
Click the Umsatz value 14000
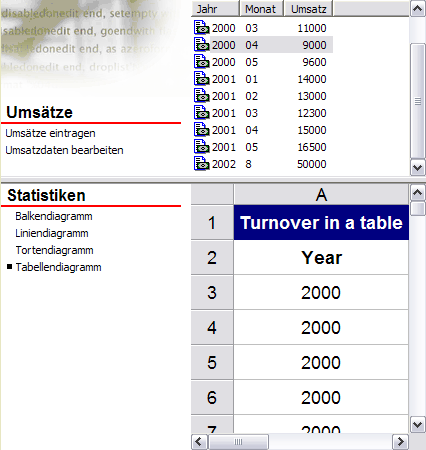312,79
